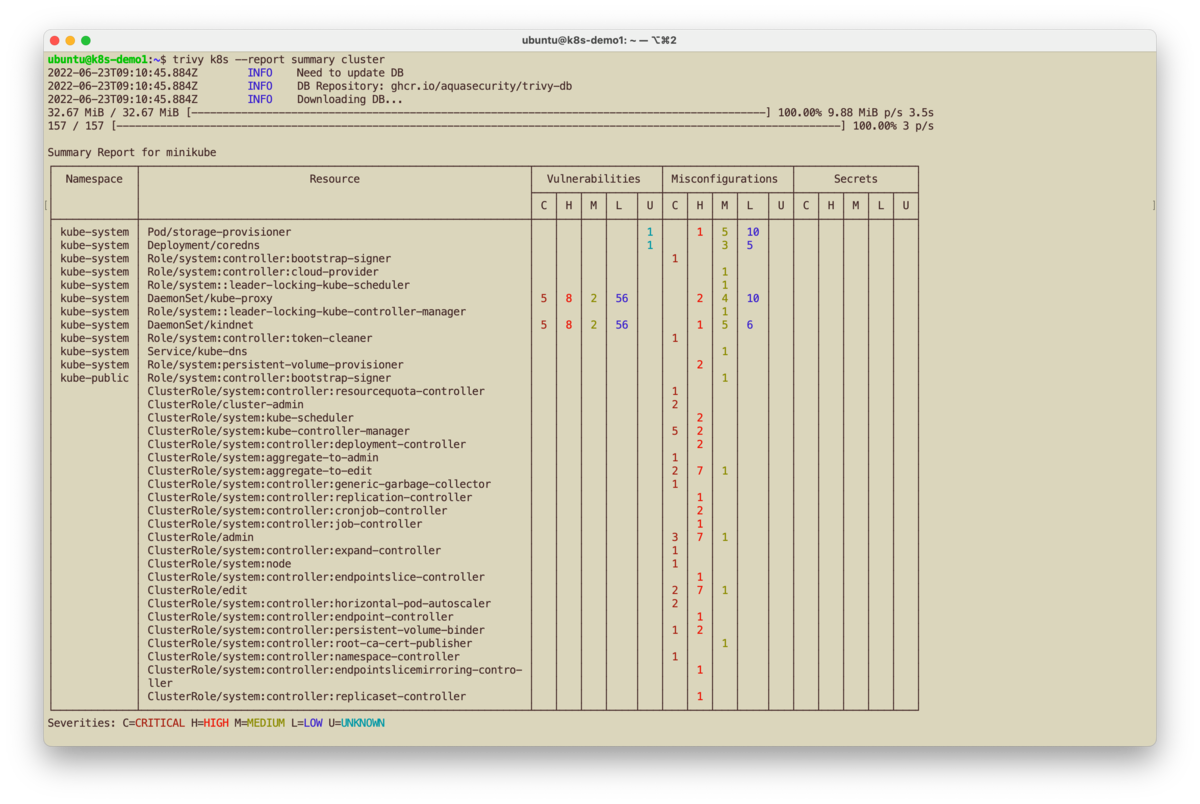This screenshot has height=804, width=1200.
Task: Click 'ClusterRole/system:controller:expand-controller' row
Action: (x=294, y=550)
